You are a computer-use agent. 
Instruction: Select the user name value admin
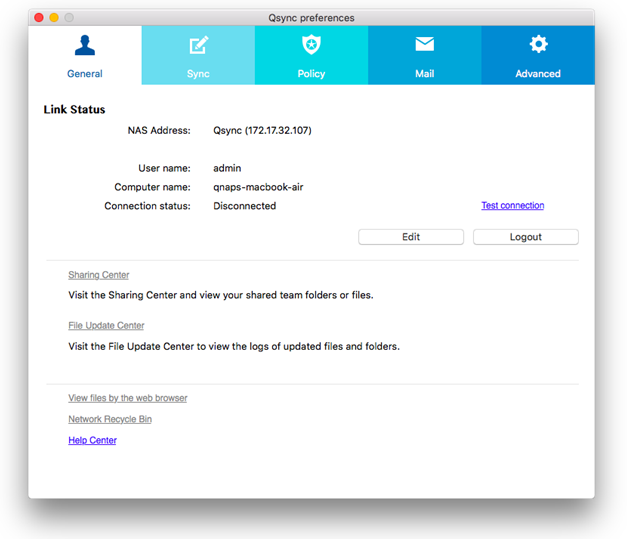coord(227,168)
